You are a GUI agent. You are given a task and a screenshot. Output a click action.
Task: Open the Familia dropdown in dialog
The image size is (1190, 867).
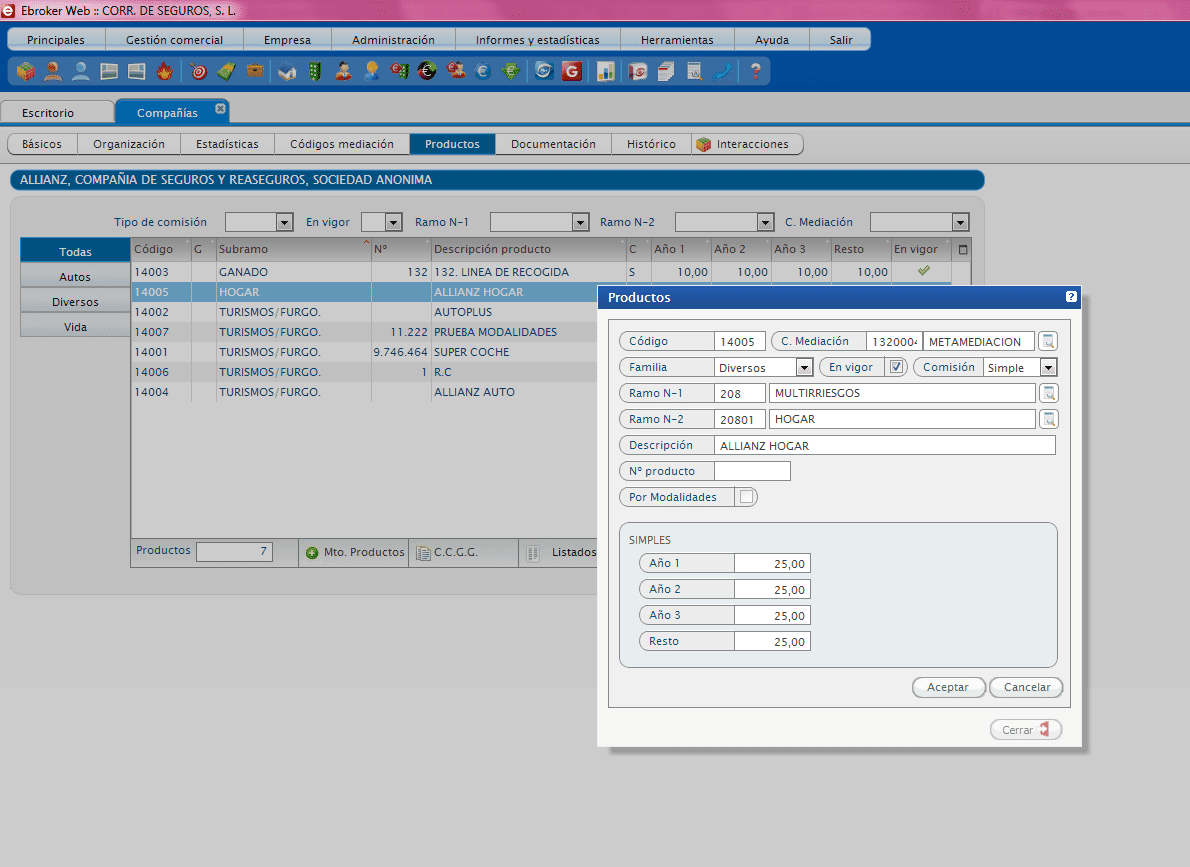pos(804,367)
